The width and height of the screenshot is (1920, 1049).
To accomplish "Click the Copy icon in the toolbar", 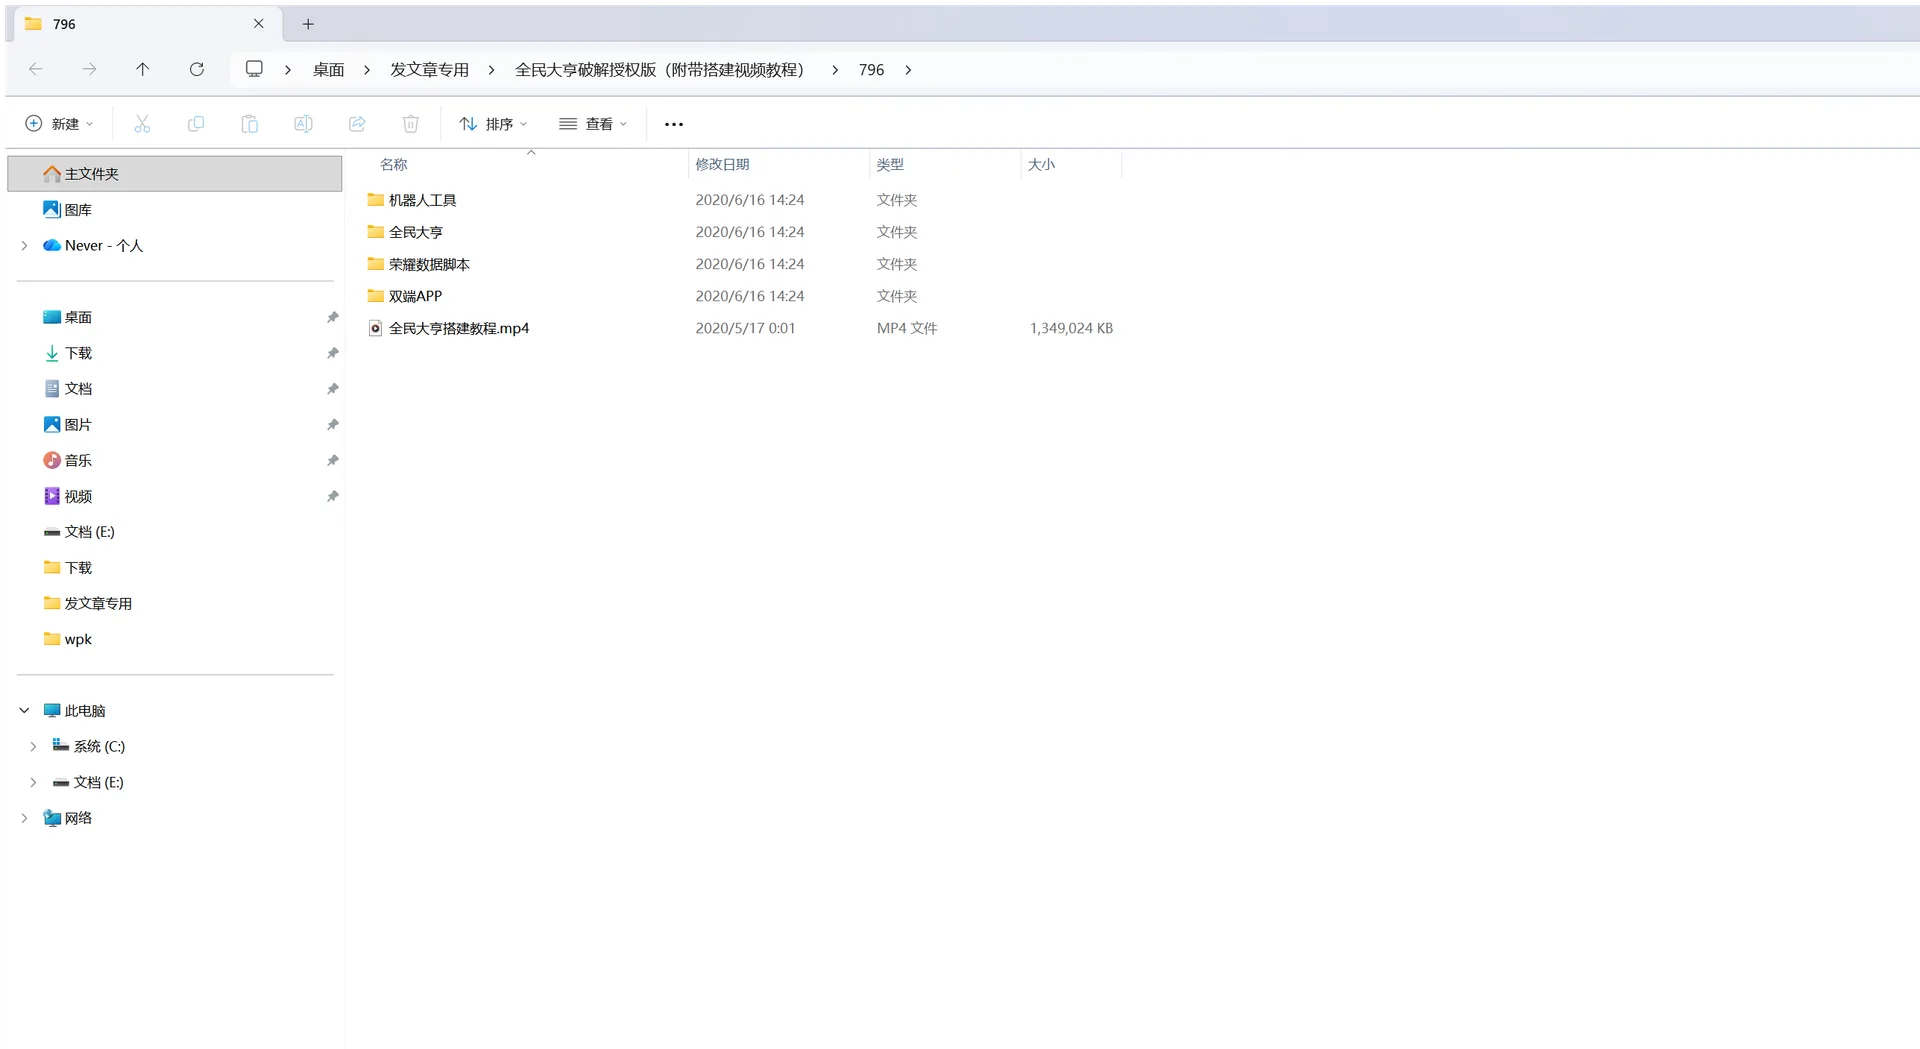I will (x=196, y=124).
